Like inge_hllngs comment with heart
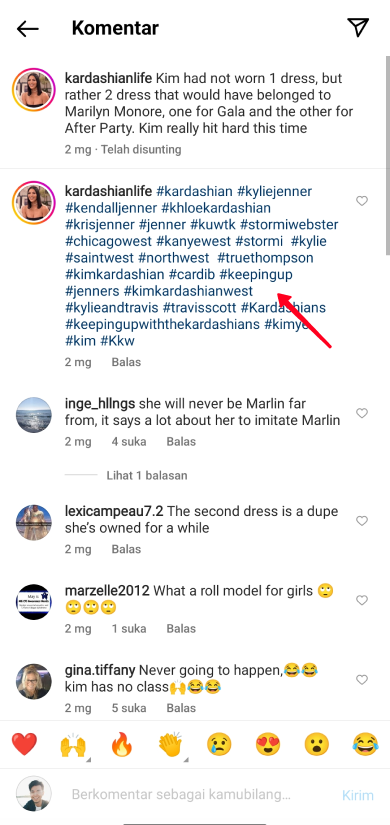 (x=362, y=413)
